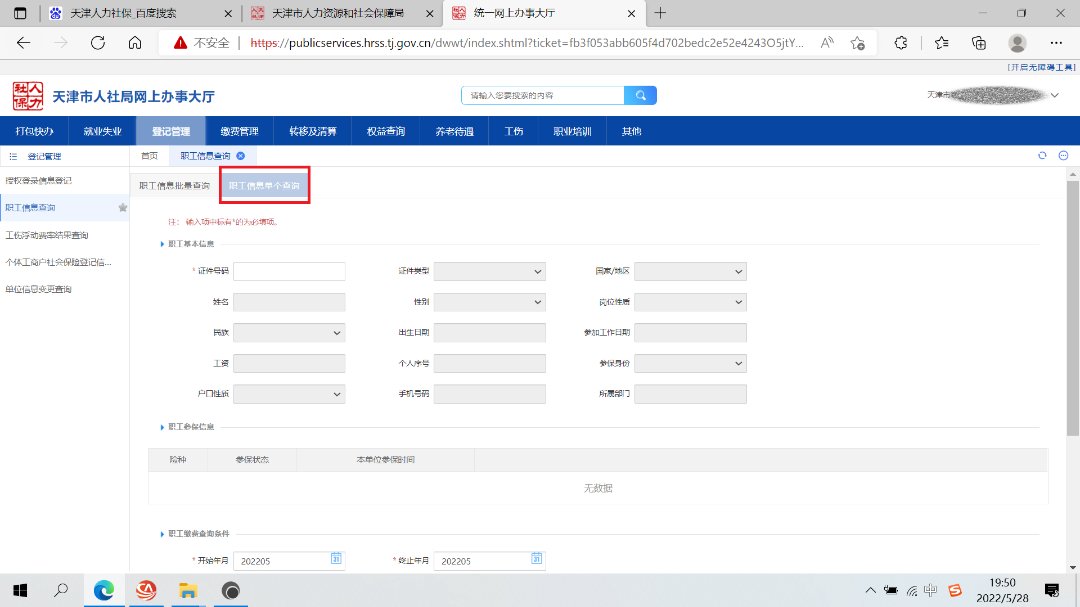Close the 职工信息查询 tab with its x icon
The width and height of the screenshot is (1080, 607).
[240, 156]
